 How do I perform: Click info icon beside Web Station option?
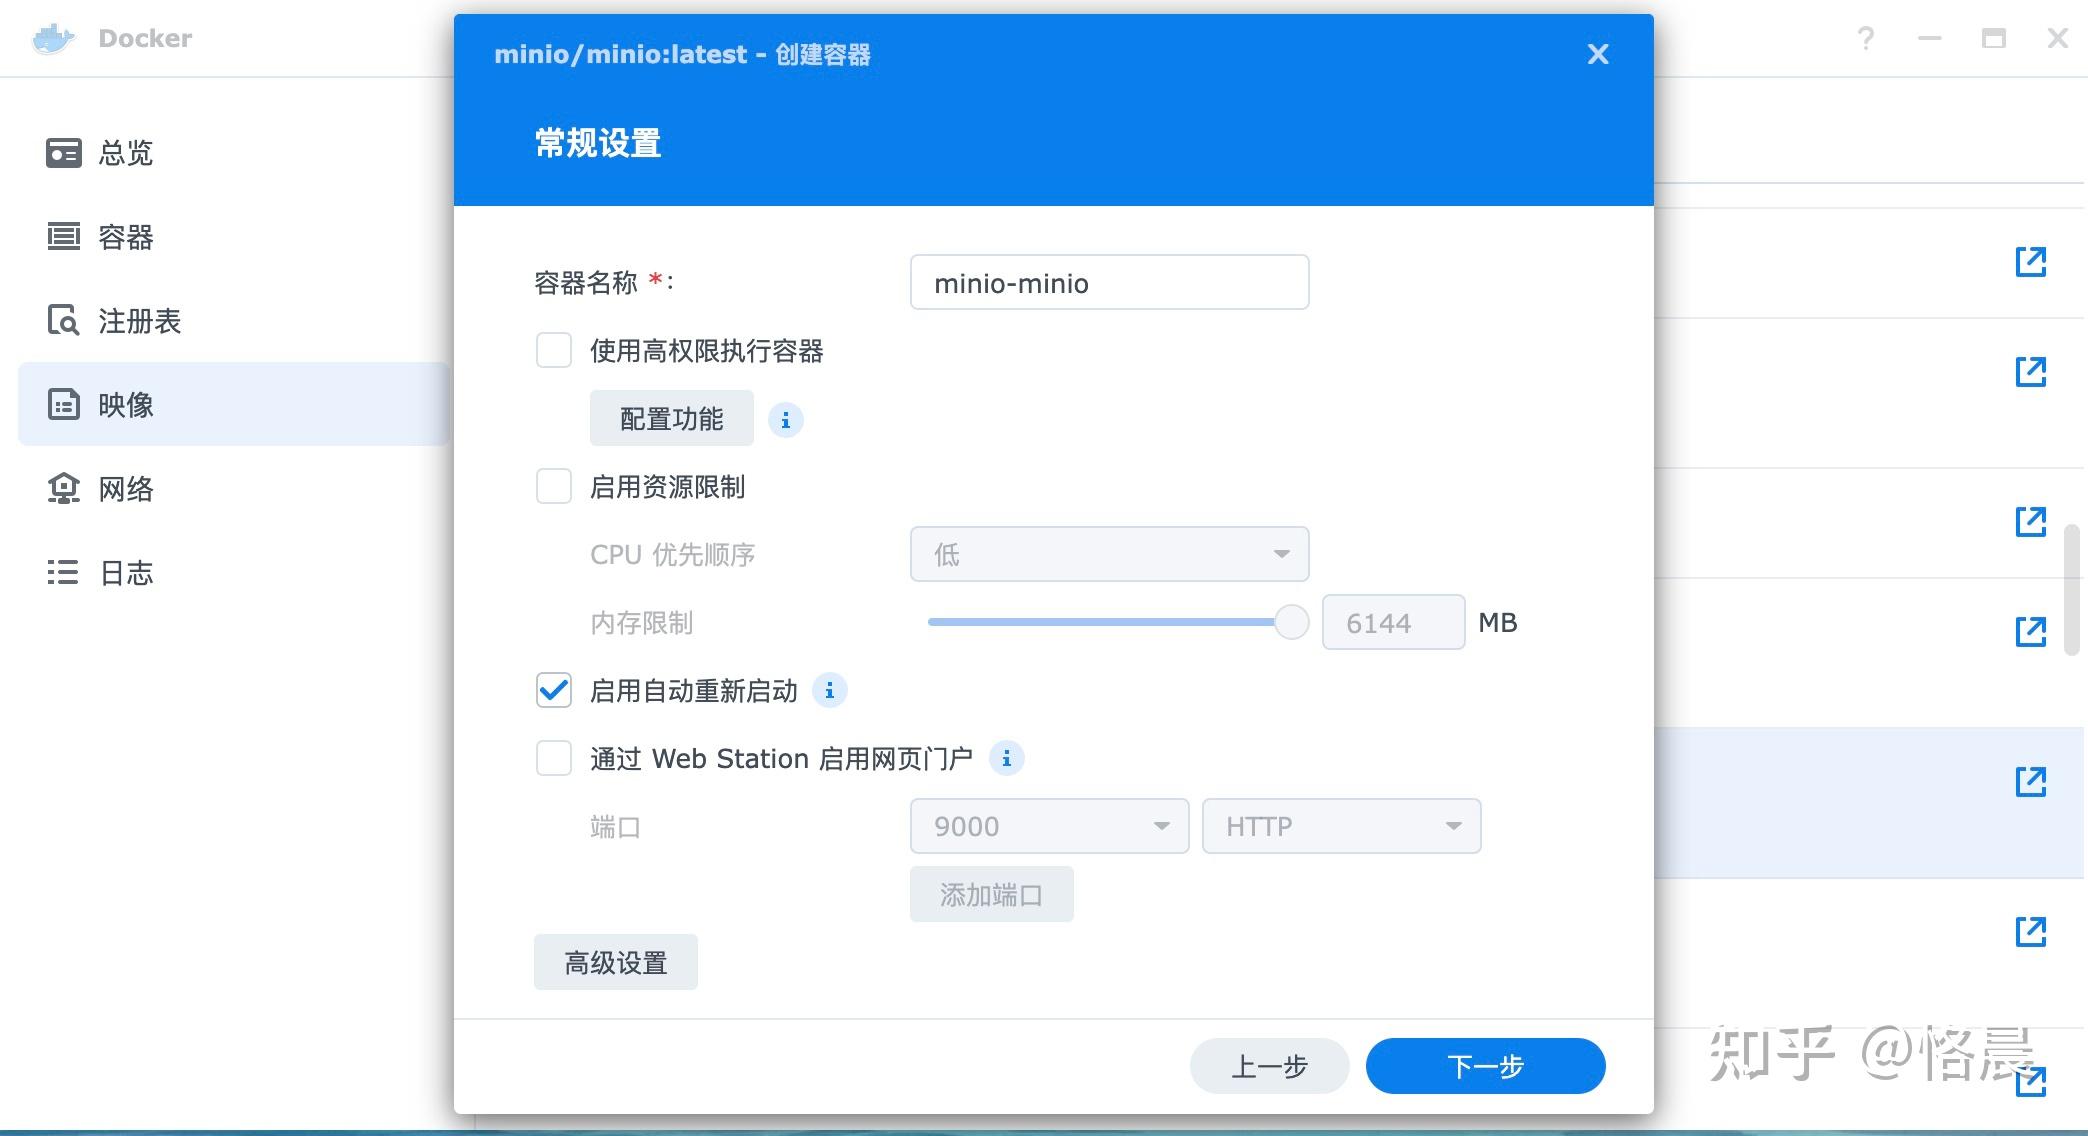(1006, 759)
